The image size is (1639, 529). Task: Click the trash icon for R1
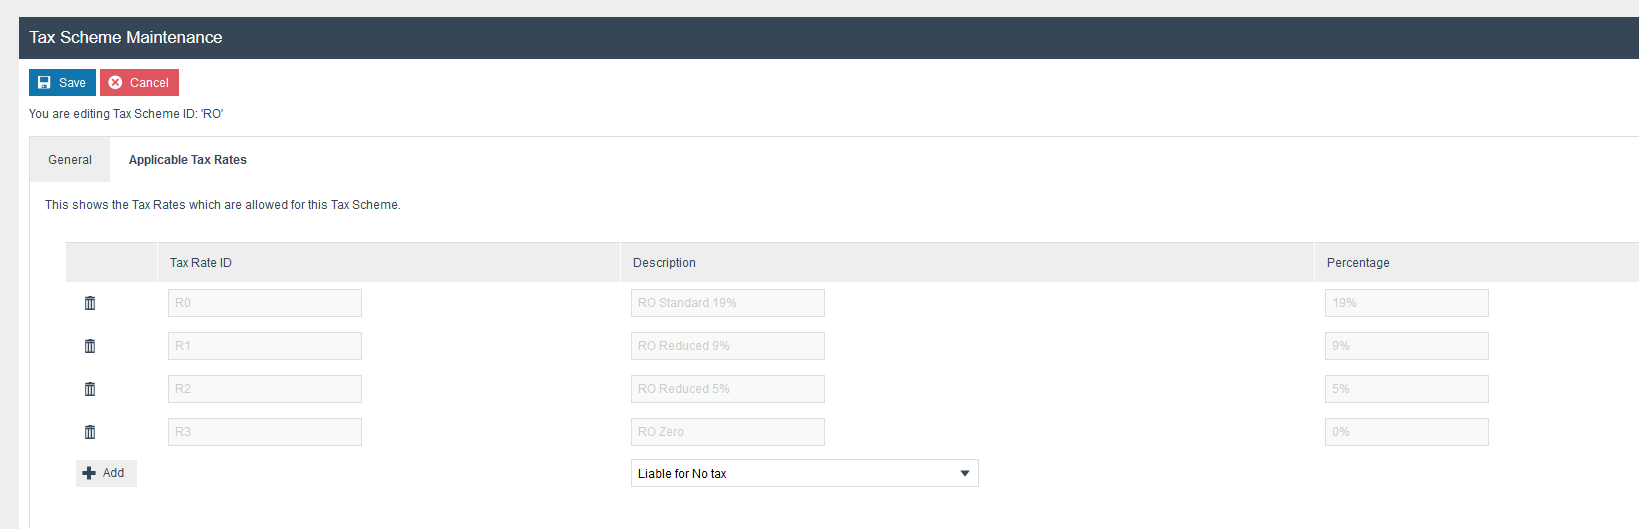pos(90,346)
